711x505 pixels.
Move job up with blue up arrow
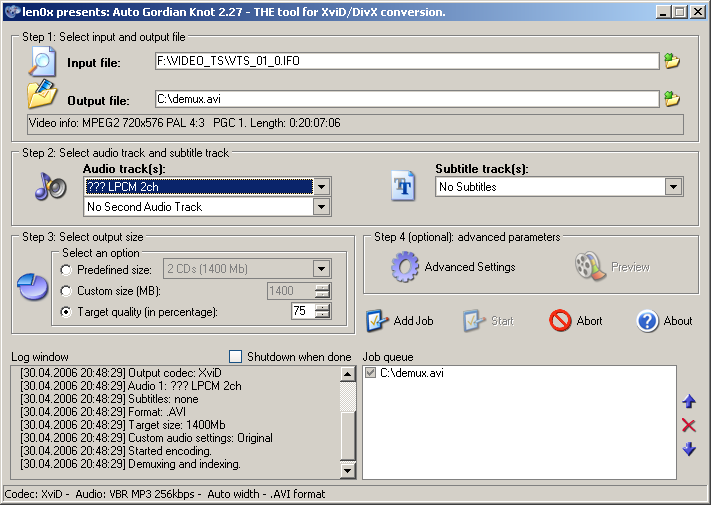tap(689, 401)
